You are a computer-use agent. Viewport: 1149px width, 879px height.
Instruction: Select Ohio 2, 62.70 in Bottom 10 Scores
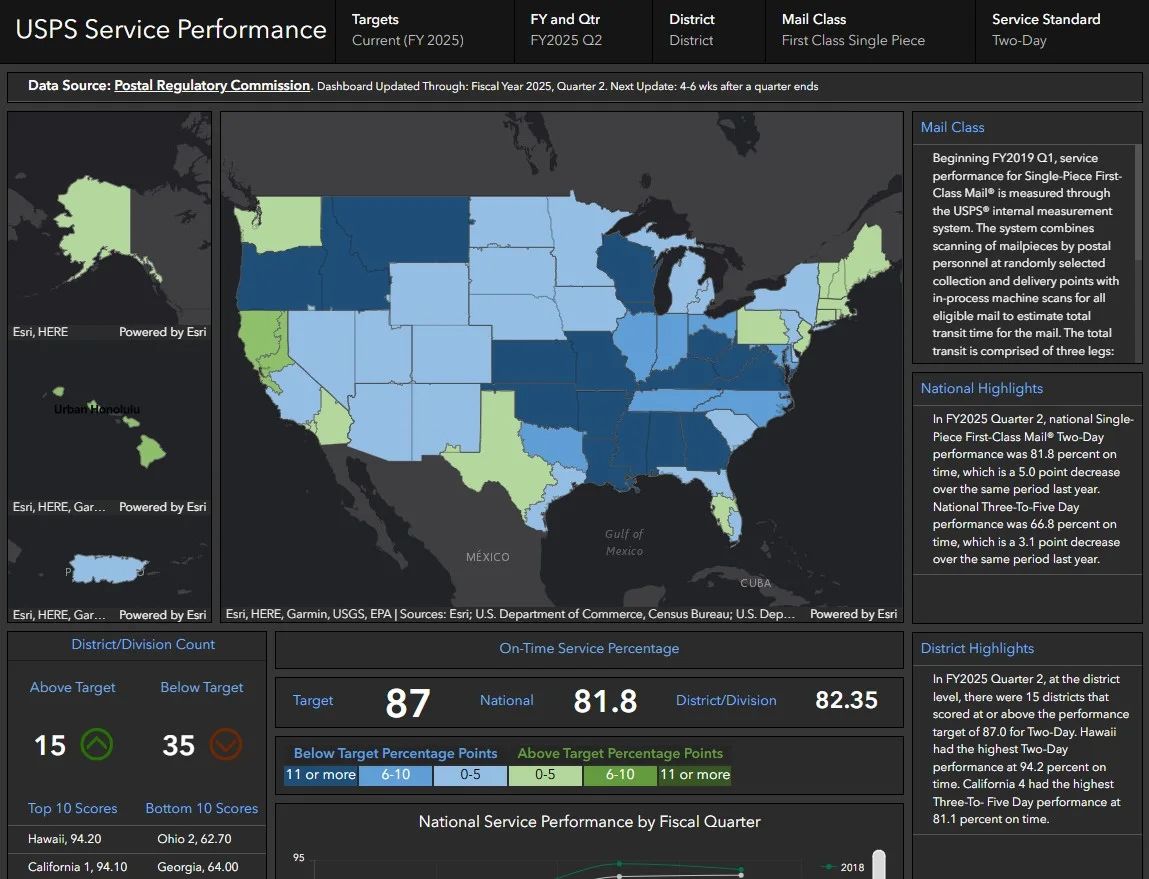[x=194, y=839]
